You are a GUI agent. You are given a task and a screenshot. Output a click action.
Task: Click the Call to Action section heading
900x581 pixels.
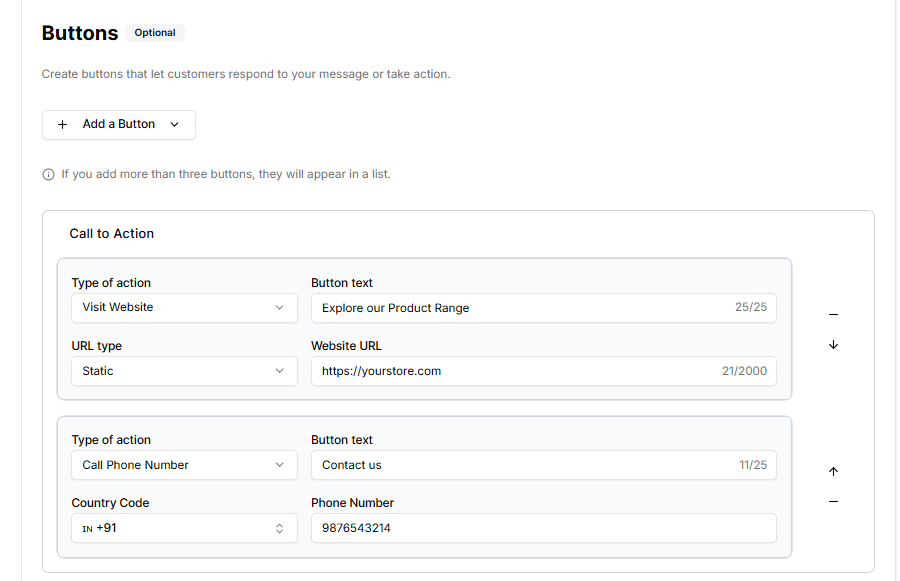[x=112, y=234]
